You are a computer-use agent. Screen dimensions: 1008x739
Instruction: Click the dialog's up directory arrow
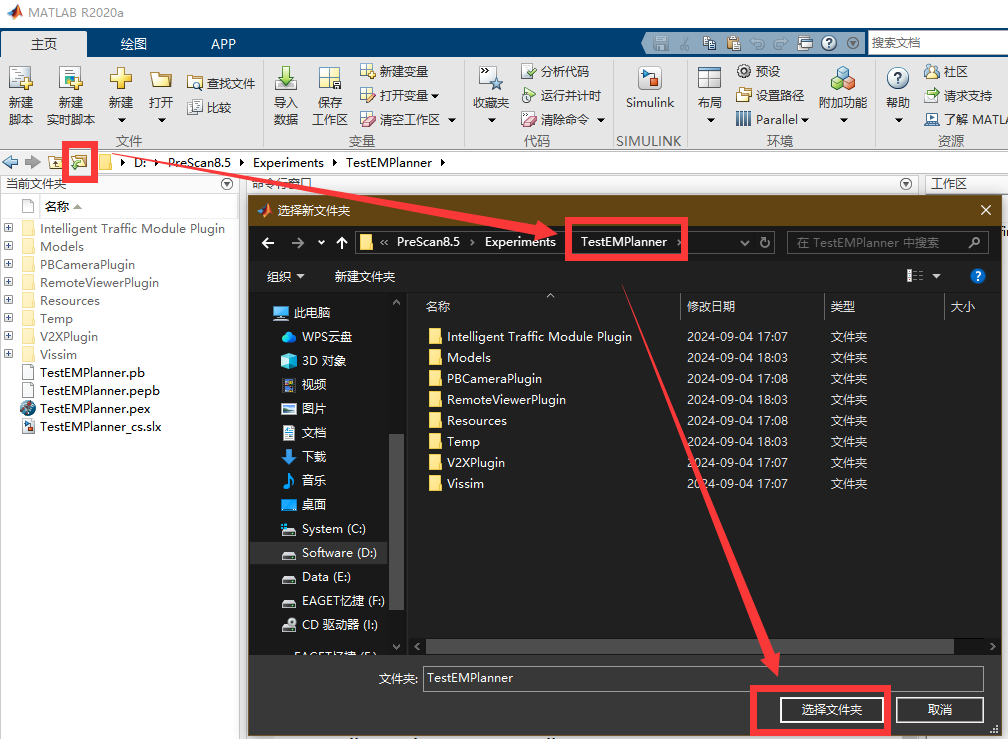tap(342, 242)
